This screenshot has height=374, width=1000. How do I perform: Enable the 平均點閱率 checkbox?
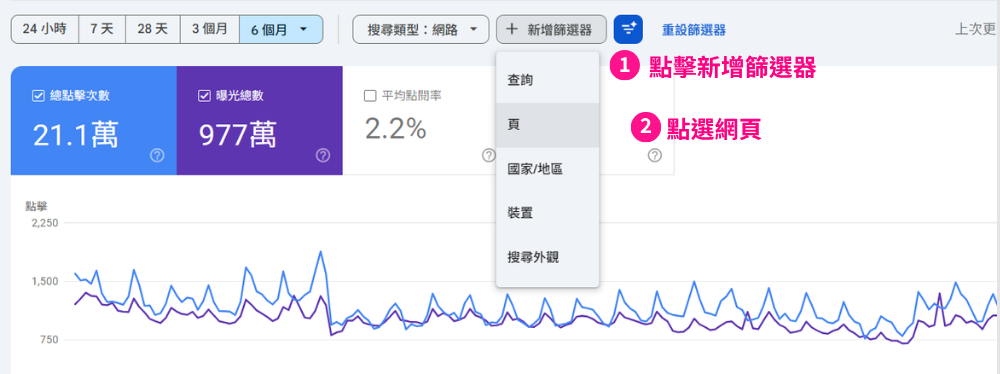[369, 96]
